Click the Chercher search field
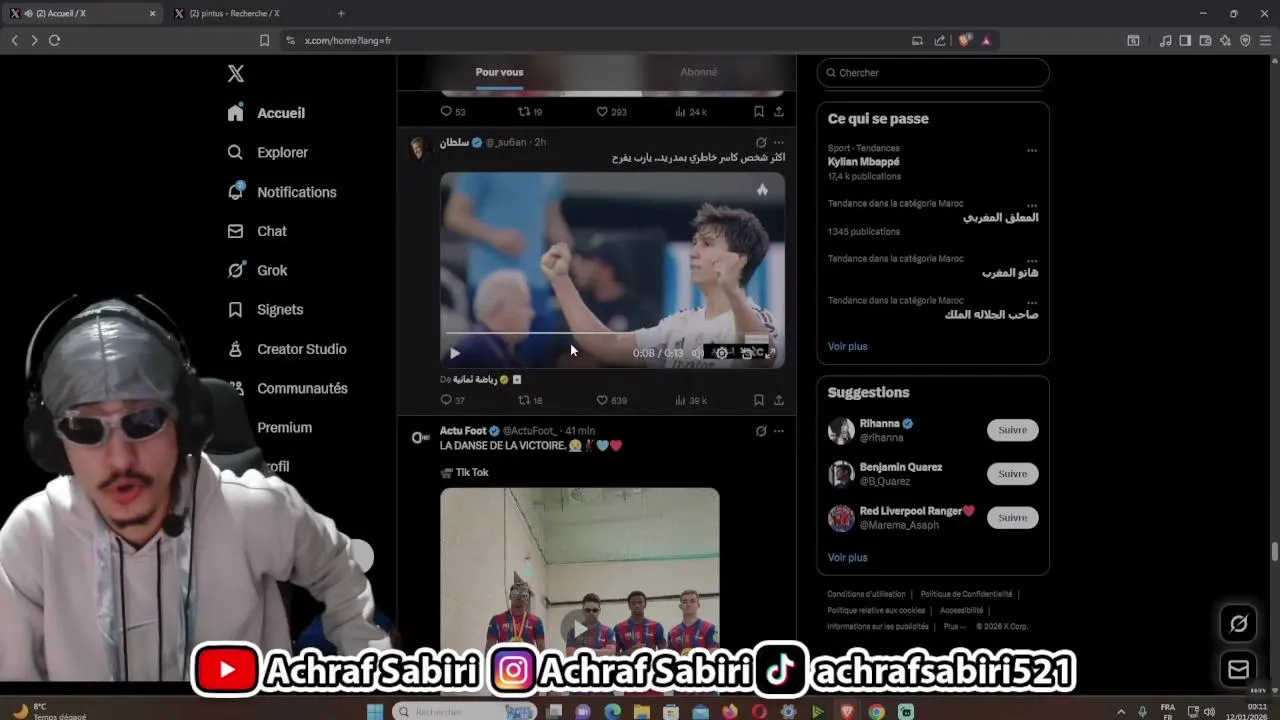The image size is (1280, 720). point(933,73)
